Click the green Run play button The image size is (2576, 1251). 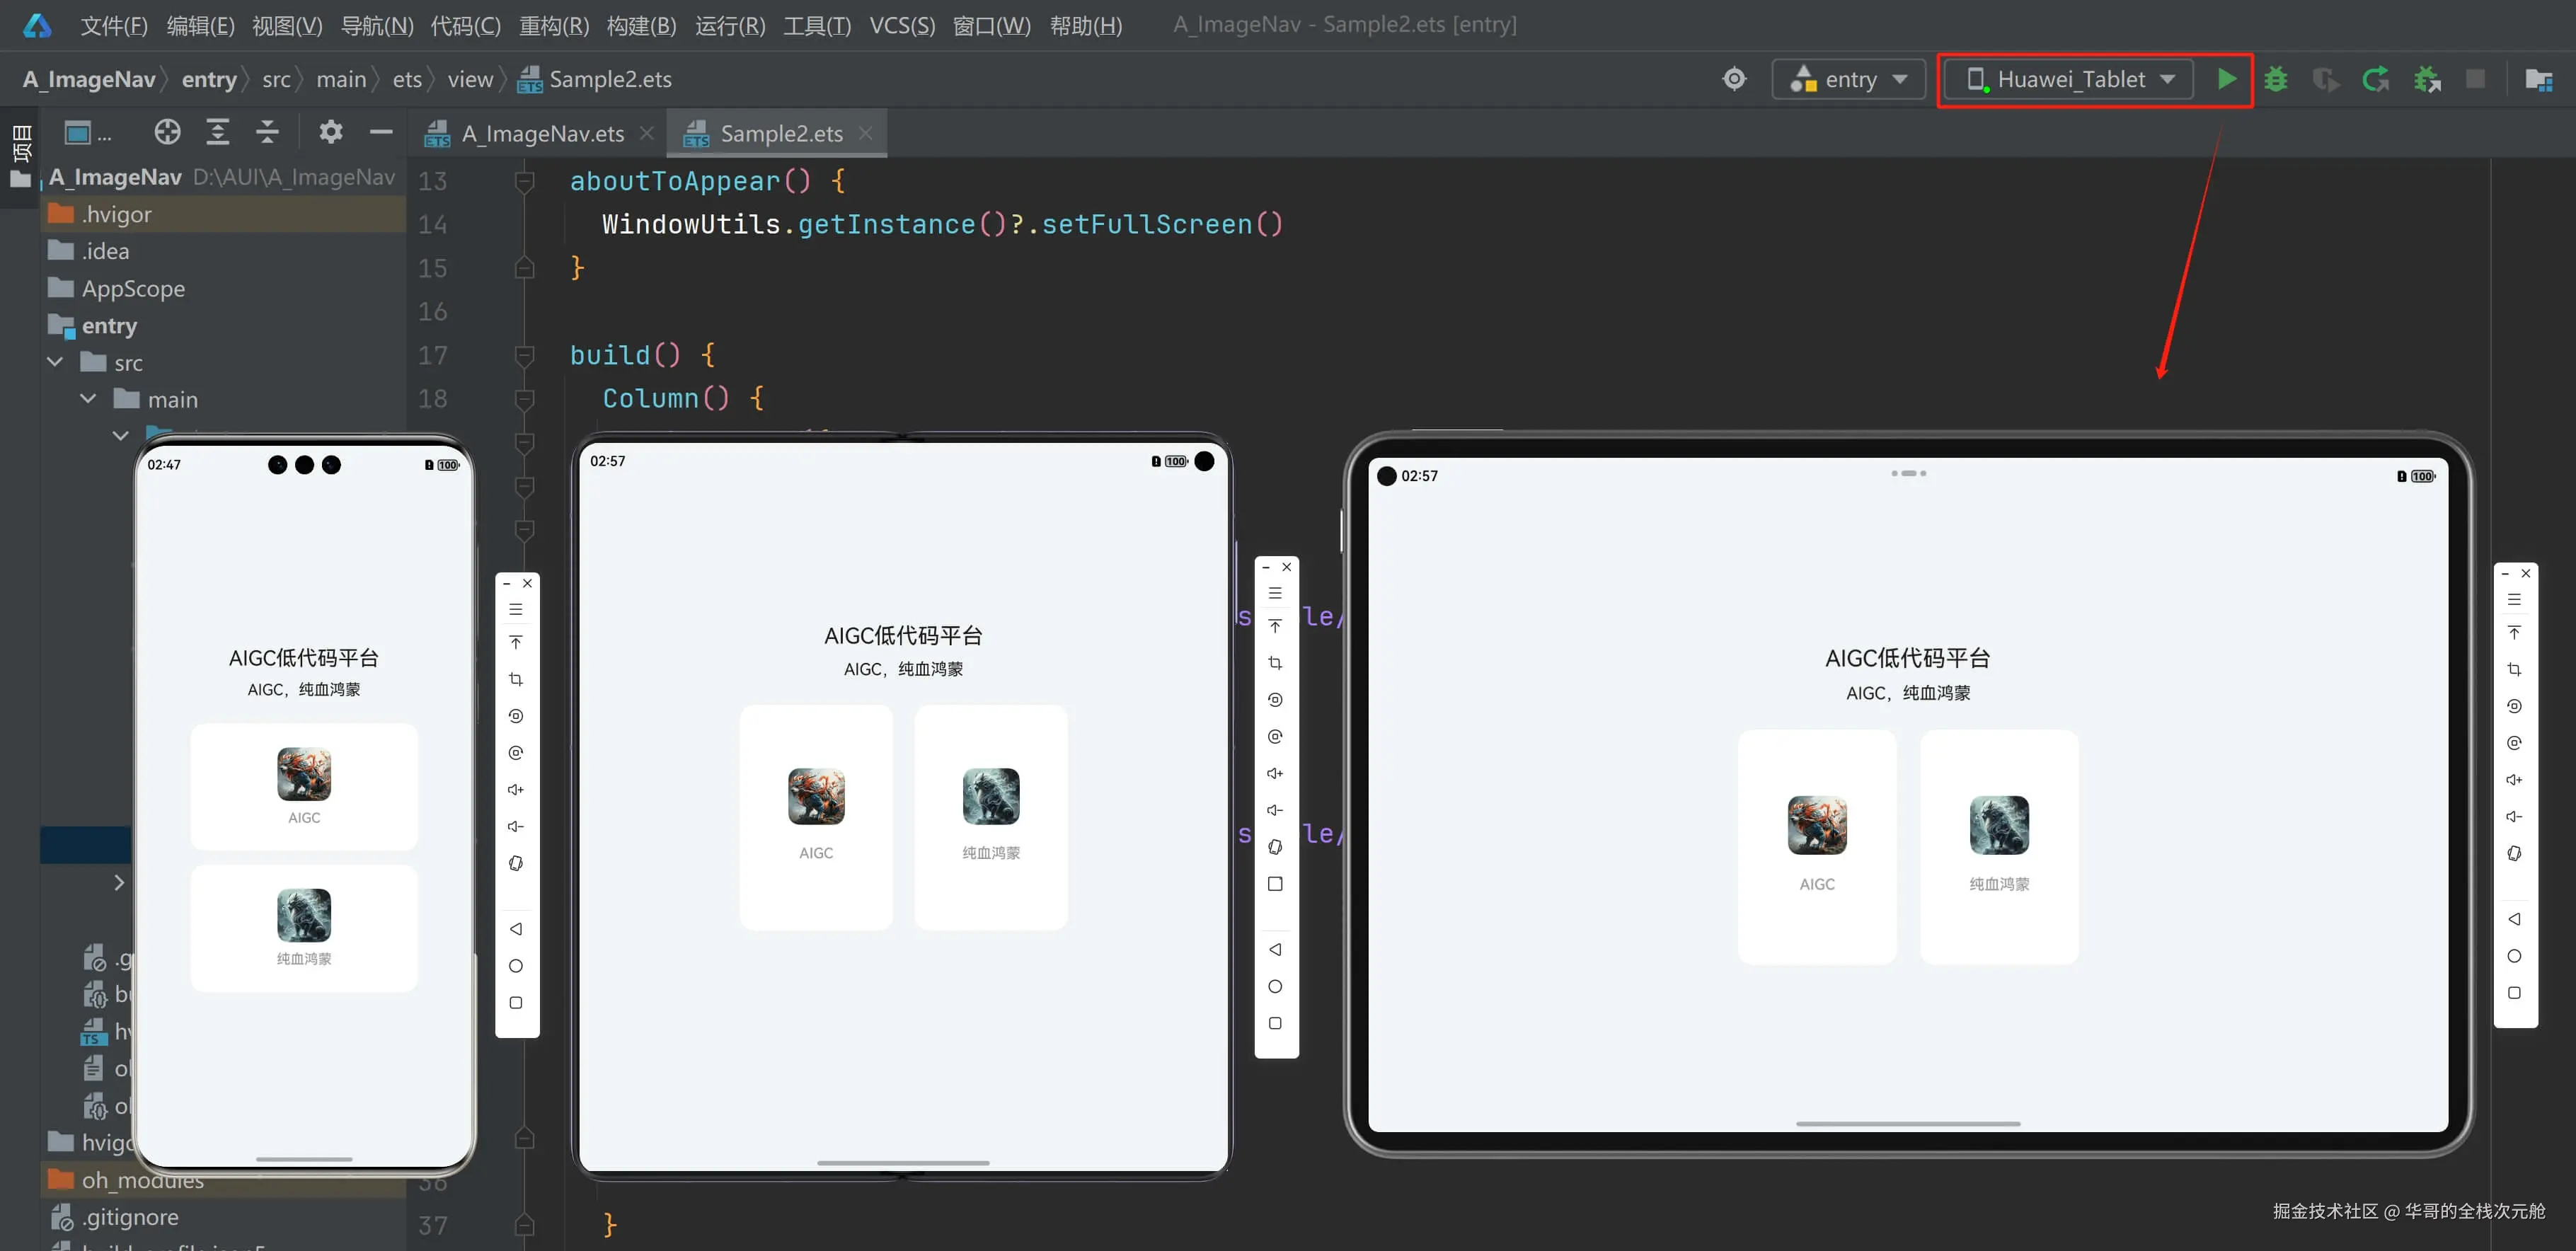(x=2226, y=79)
